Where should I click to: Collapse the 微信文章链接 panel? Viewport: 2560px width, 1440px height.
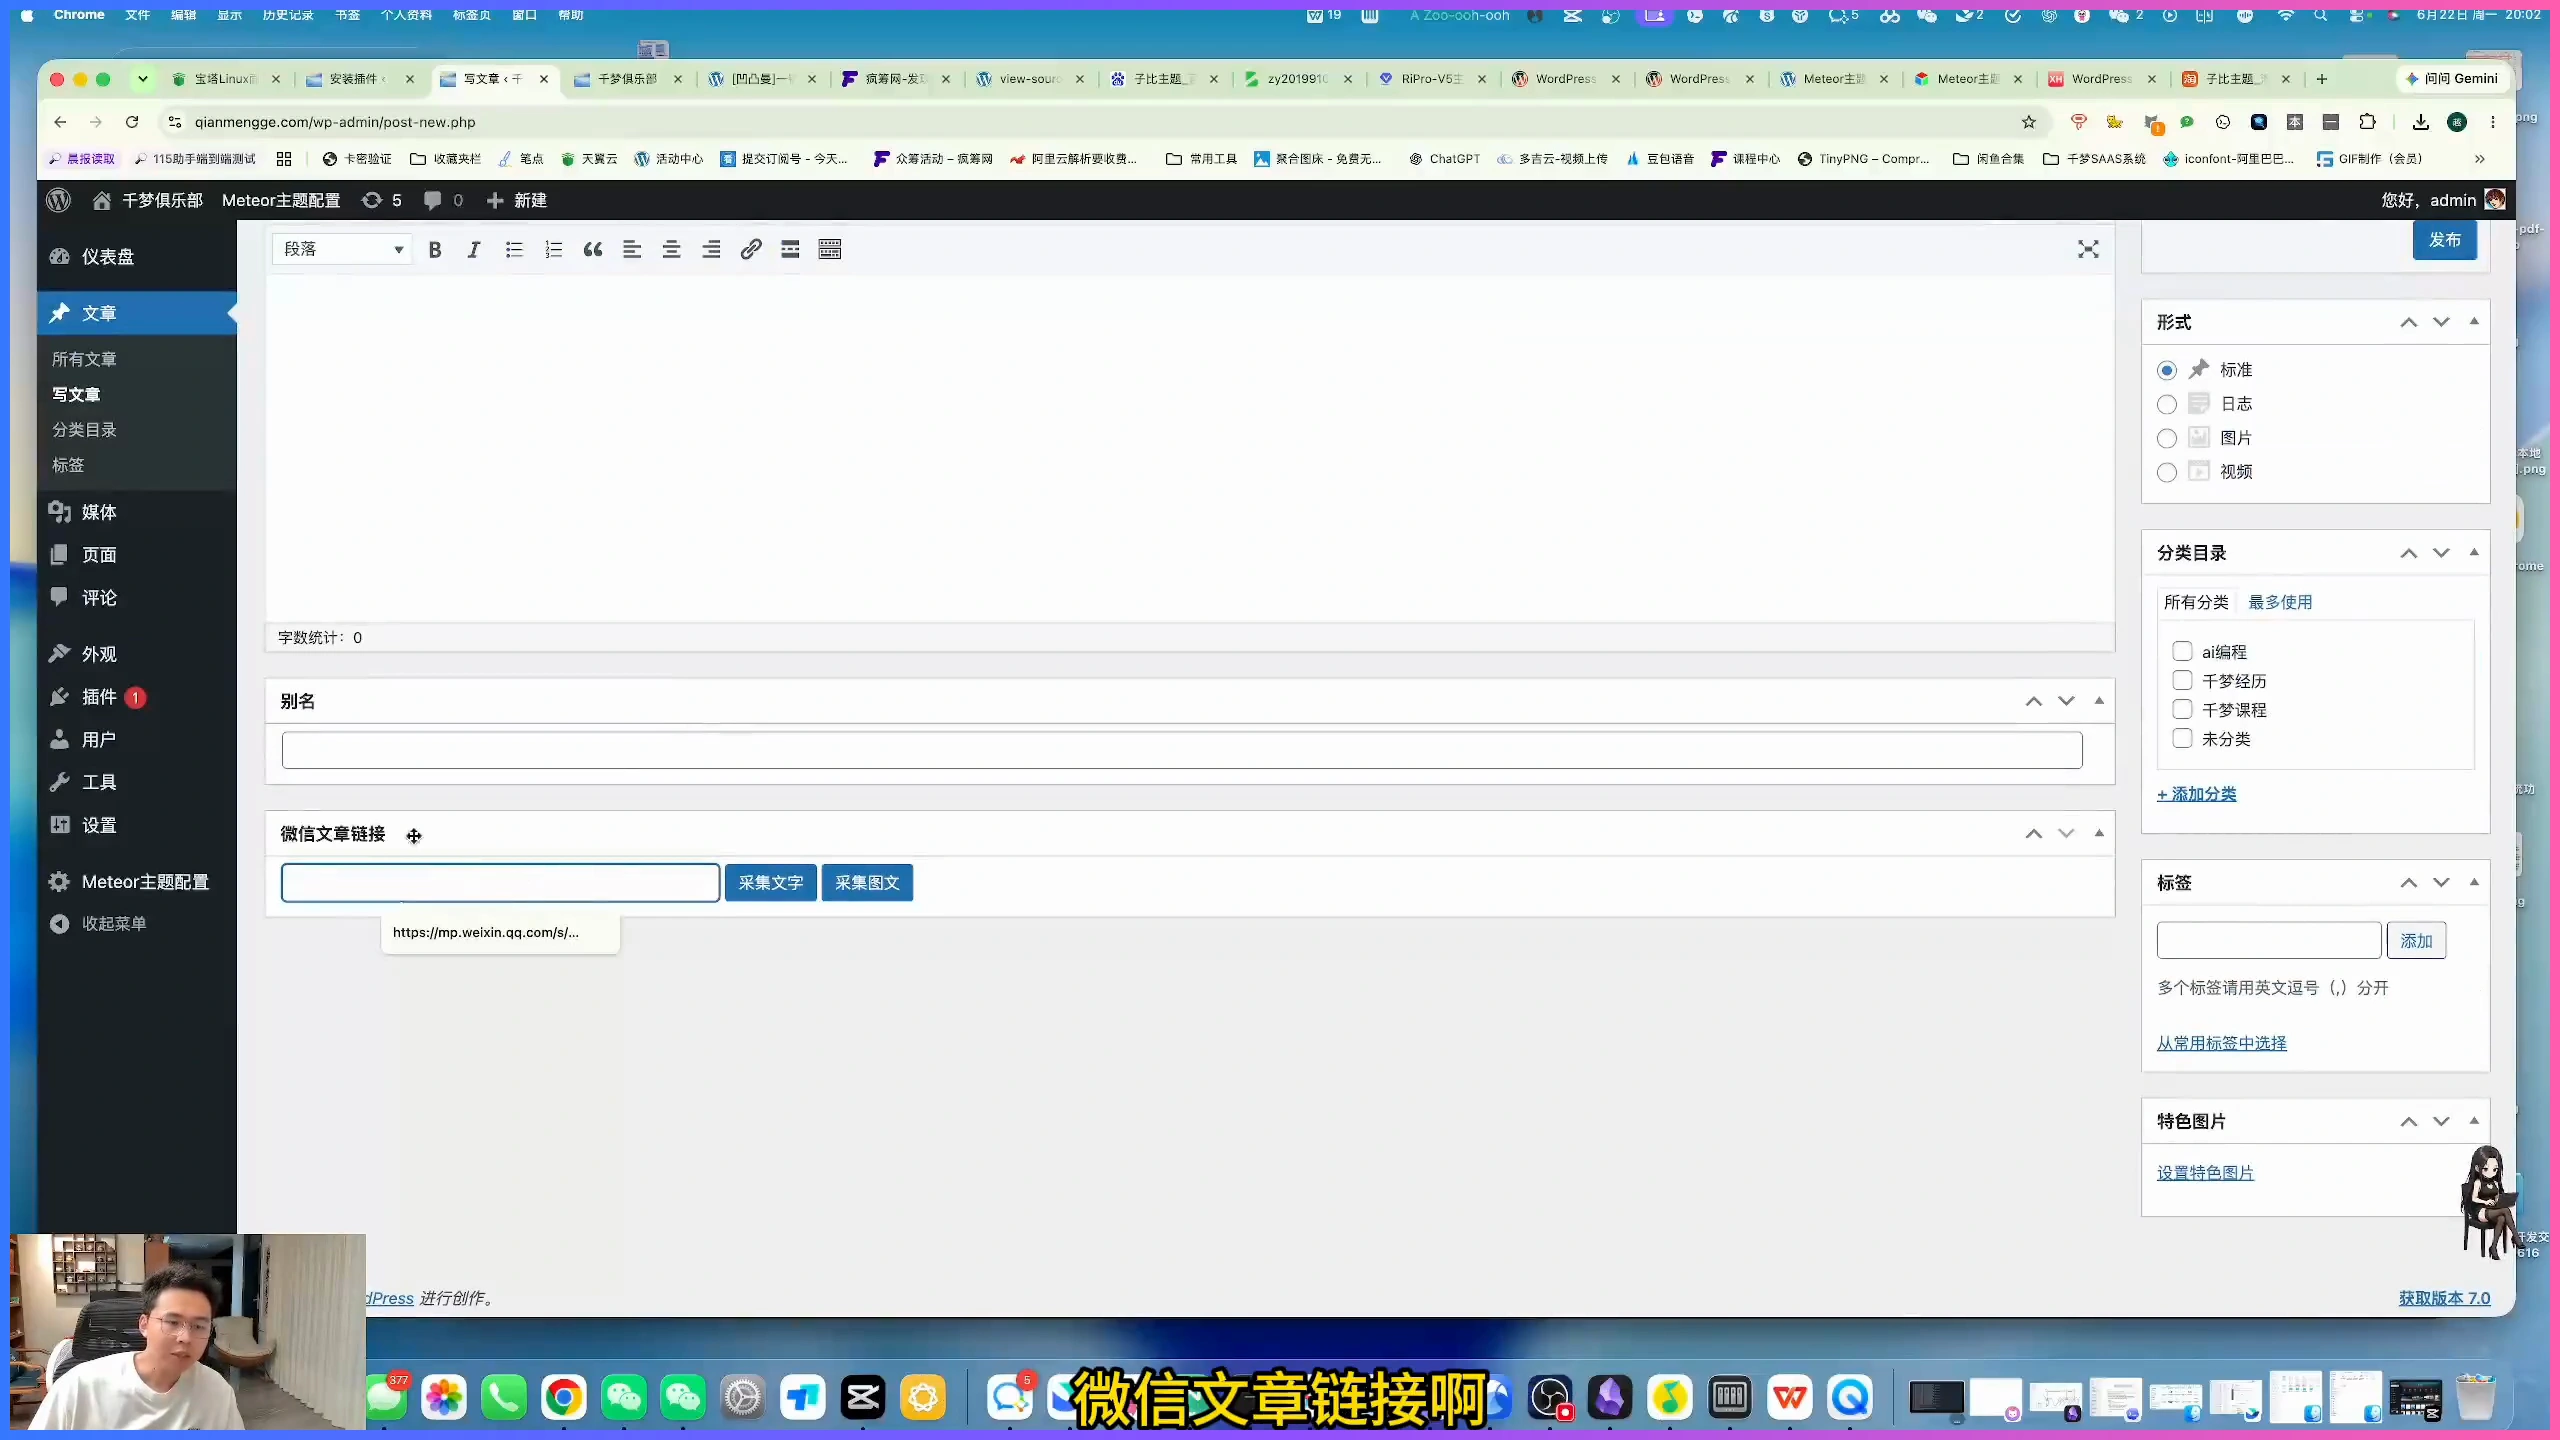(2099, 834)
